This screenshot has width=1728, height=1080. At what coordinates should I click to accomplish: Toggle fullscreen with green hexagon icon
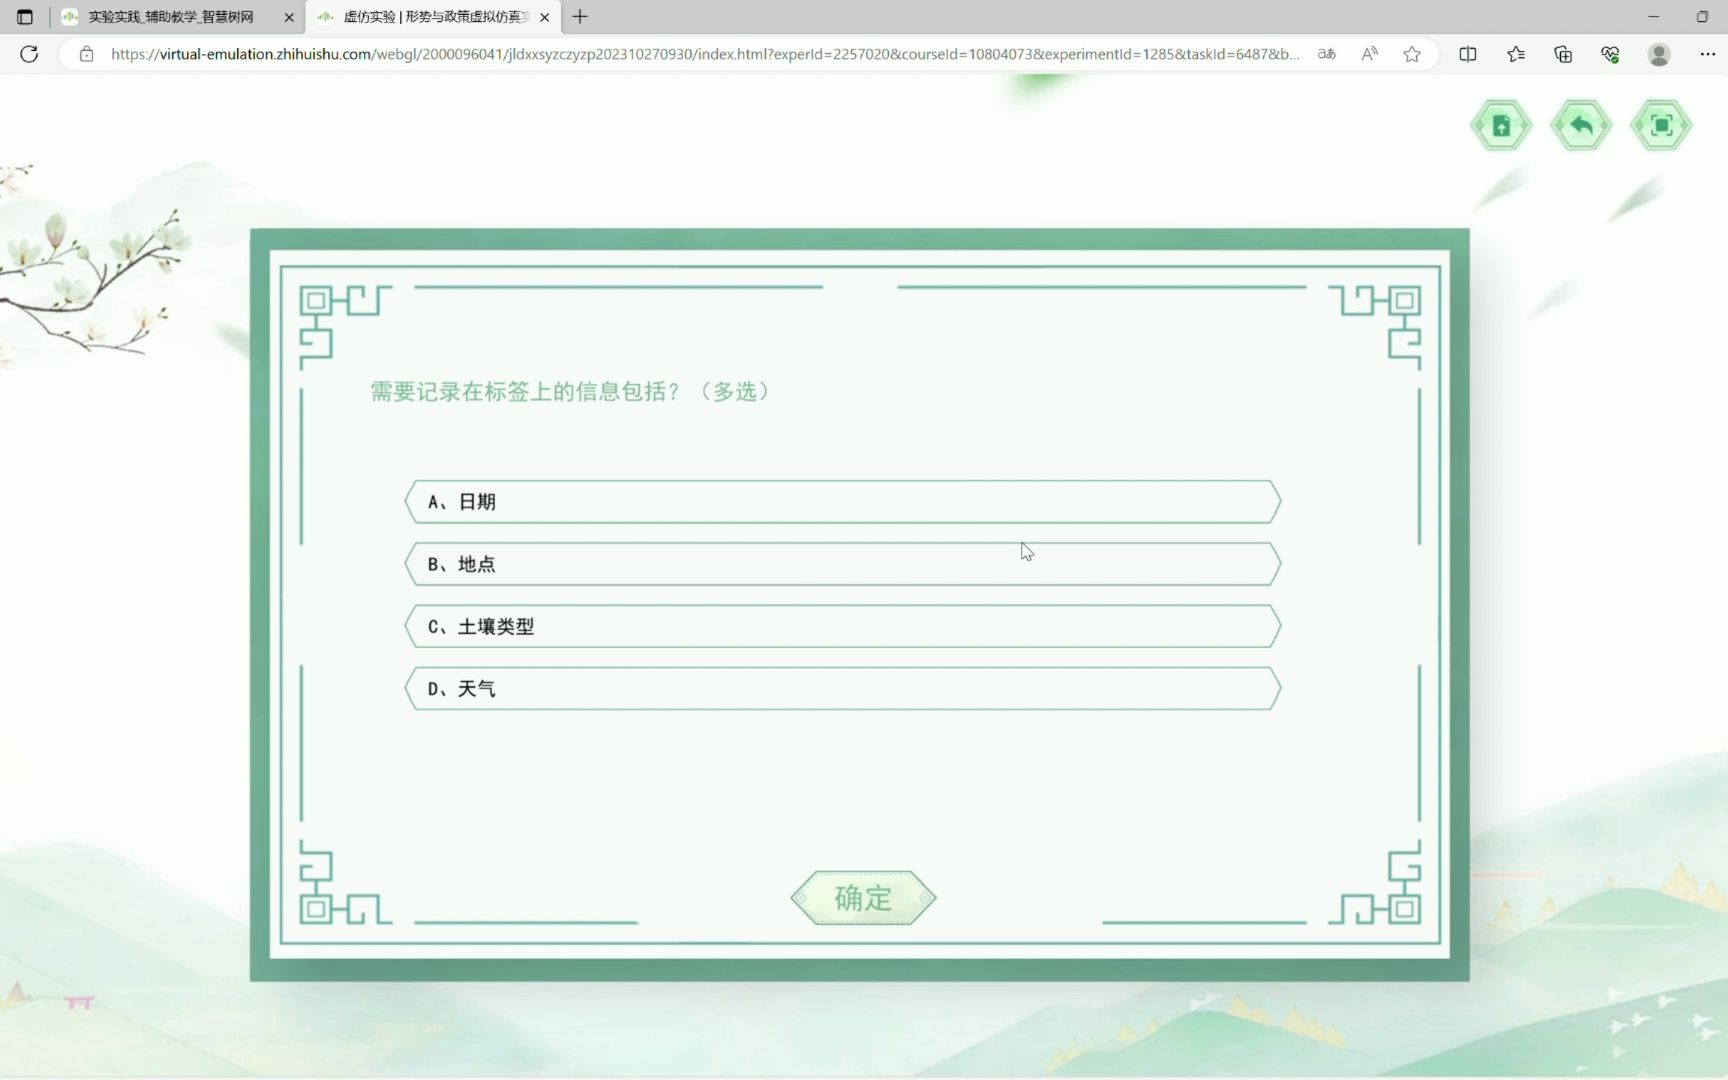(x=1661, y=126)
